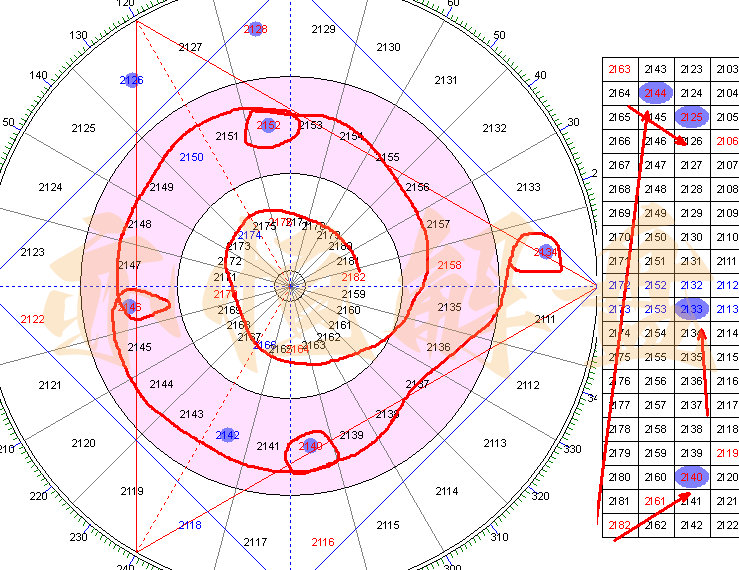Select 2143 on the wheel pink ring
Screen dimensions: 739x570
click(x=191, y=414)
